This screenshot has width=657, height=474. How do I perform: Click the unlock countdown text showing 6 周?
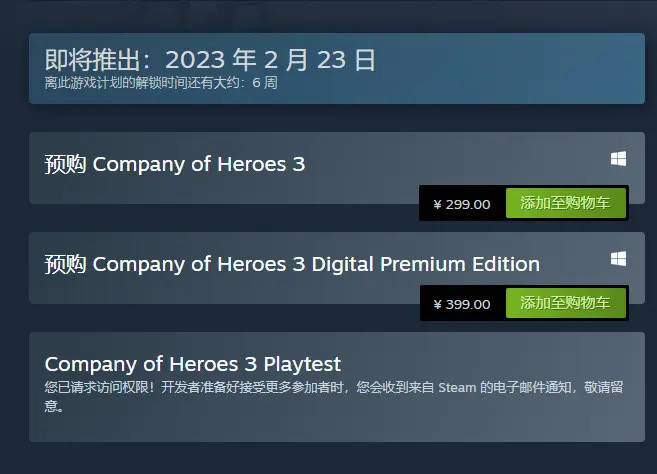[161, 83]
